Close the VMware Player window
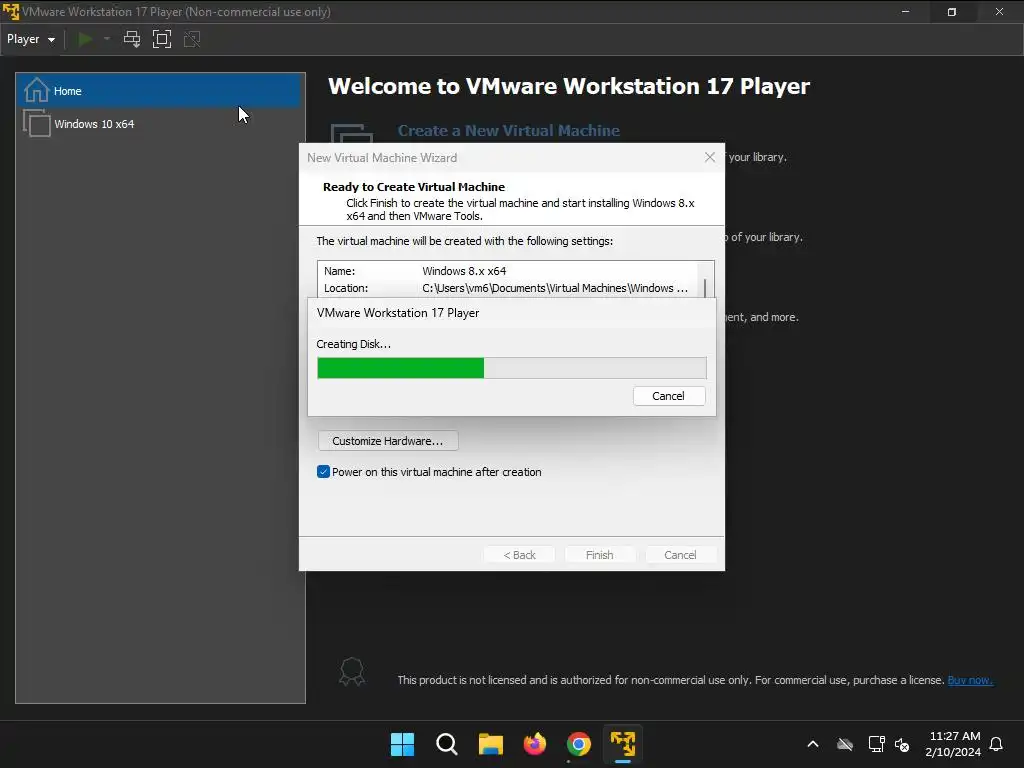 coord(999,11)
